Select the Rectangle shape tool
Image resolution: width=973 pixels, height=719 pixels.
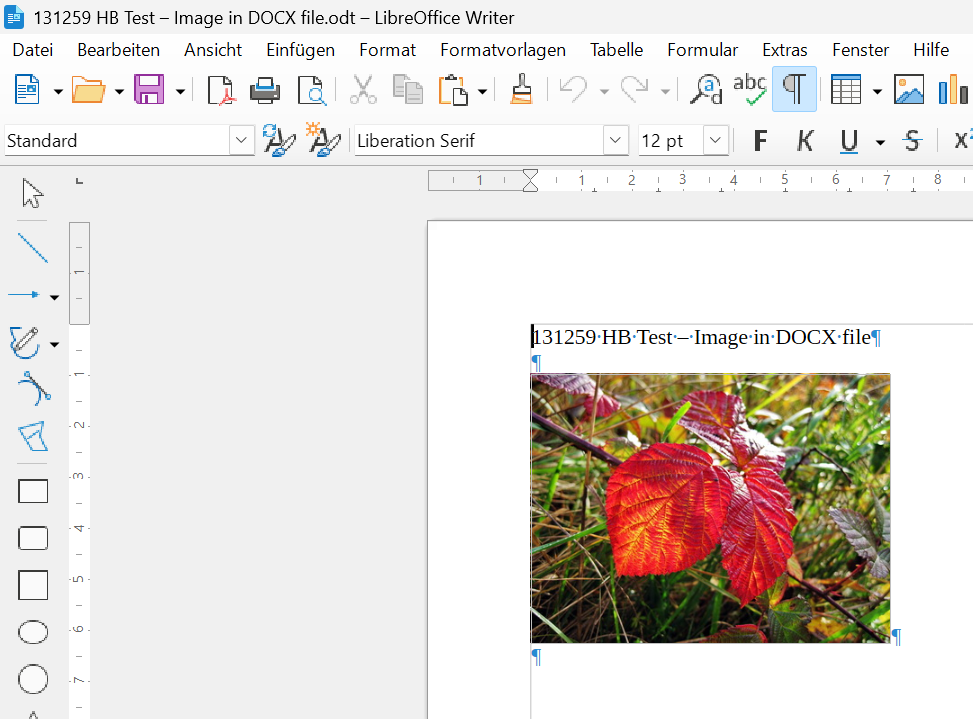[33, 491]
